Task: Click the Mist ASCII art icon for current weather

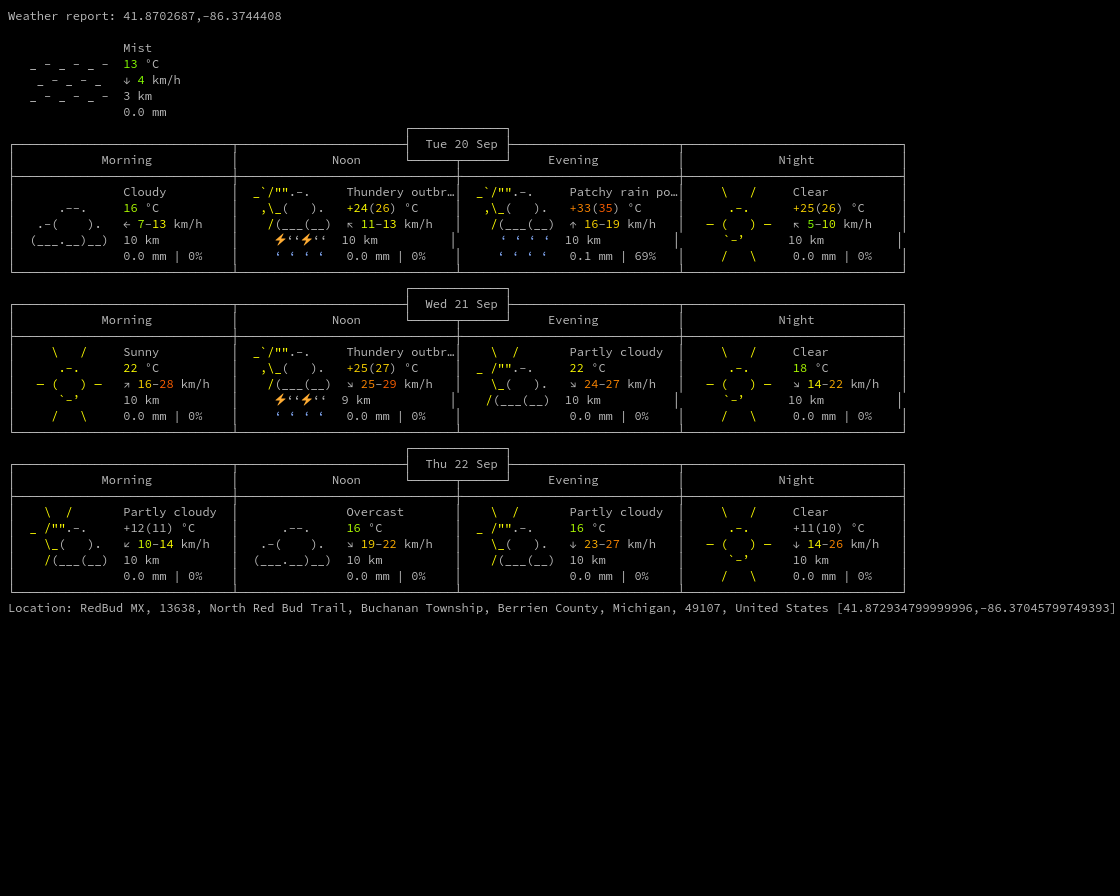Action: coord(69,80)
